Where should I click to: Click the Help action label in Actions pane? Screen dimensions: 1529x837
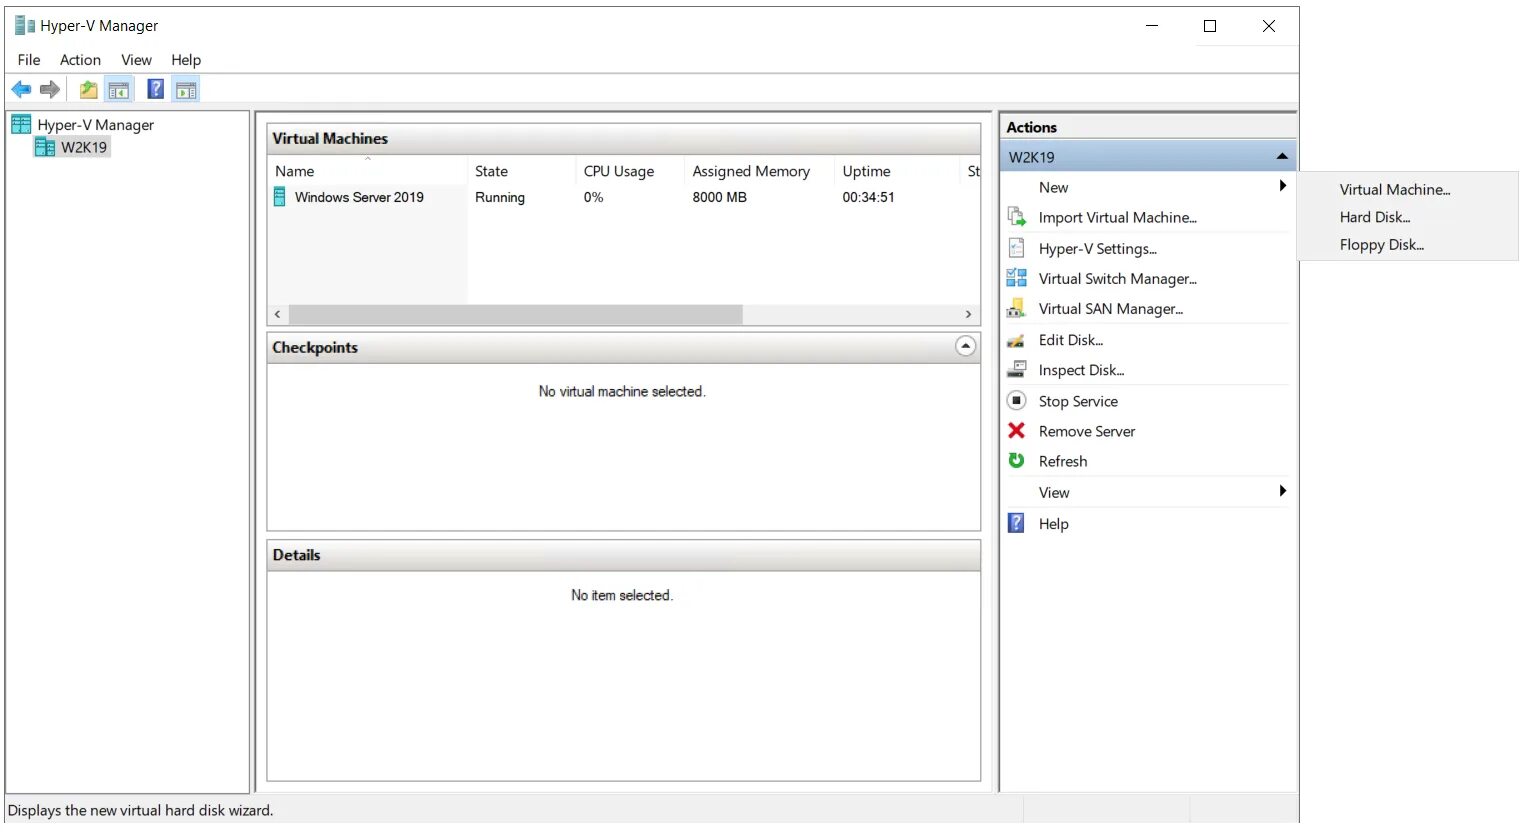[x=1053, y=524]
